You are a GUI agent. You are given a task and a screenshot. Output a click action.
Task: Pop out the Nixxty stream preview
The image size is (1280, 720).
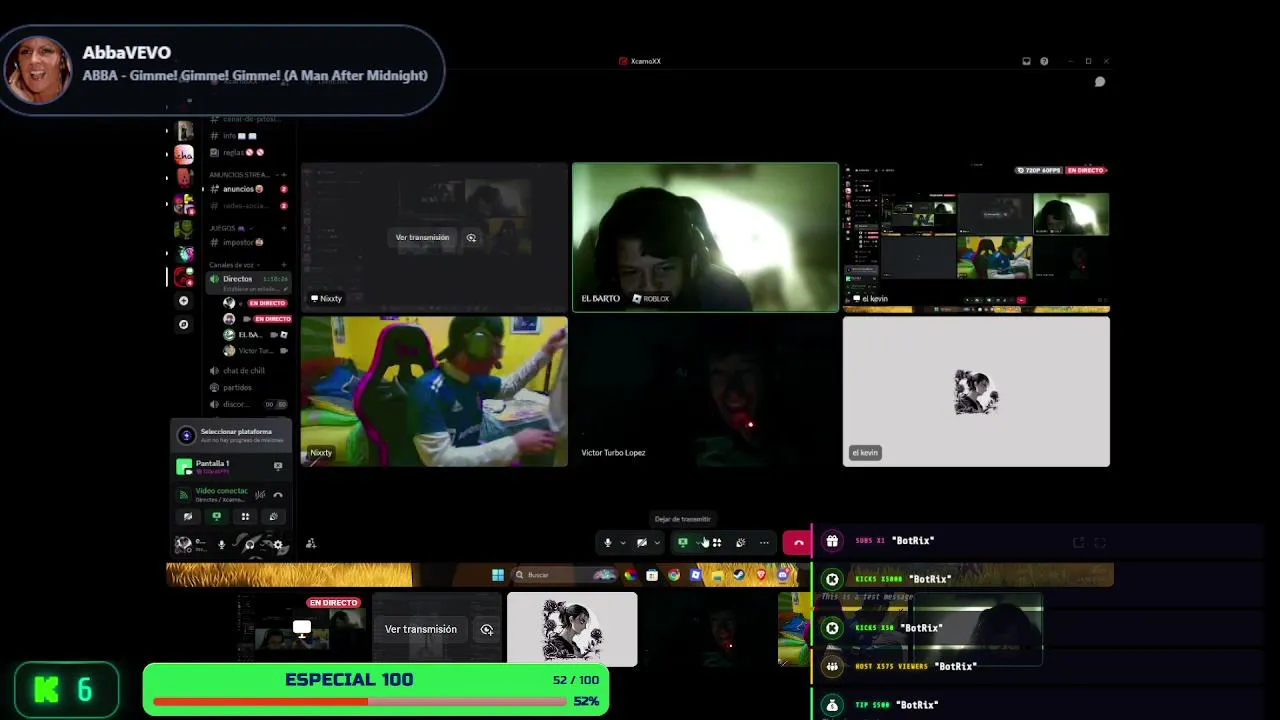coord(471,238)
